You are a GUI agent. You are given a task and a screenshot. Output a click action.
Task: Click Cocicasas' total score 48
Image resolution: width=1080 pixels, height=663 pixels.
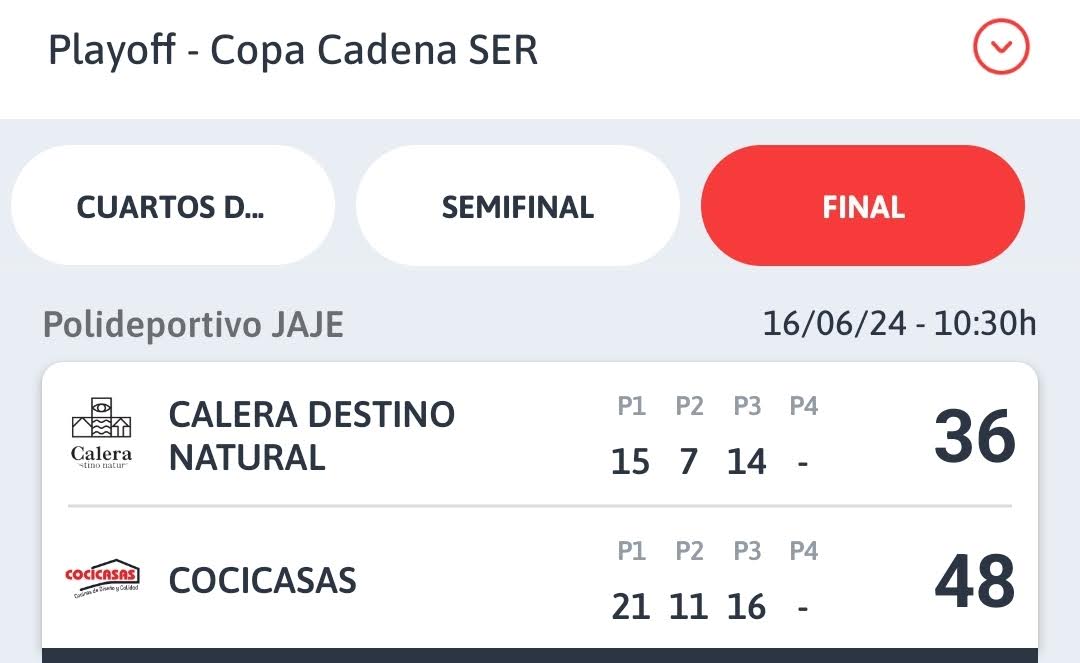click(x=975, y=582)
